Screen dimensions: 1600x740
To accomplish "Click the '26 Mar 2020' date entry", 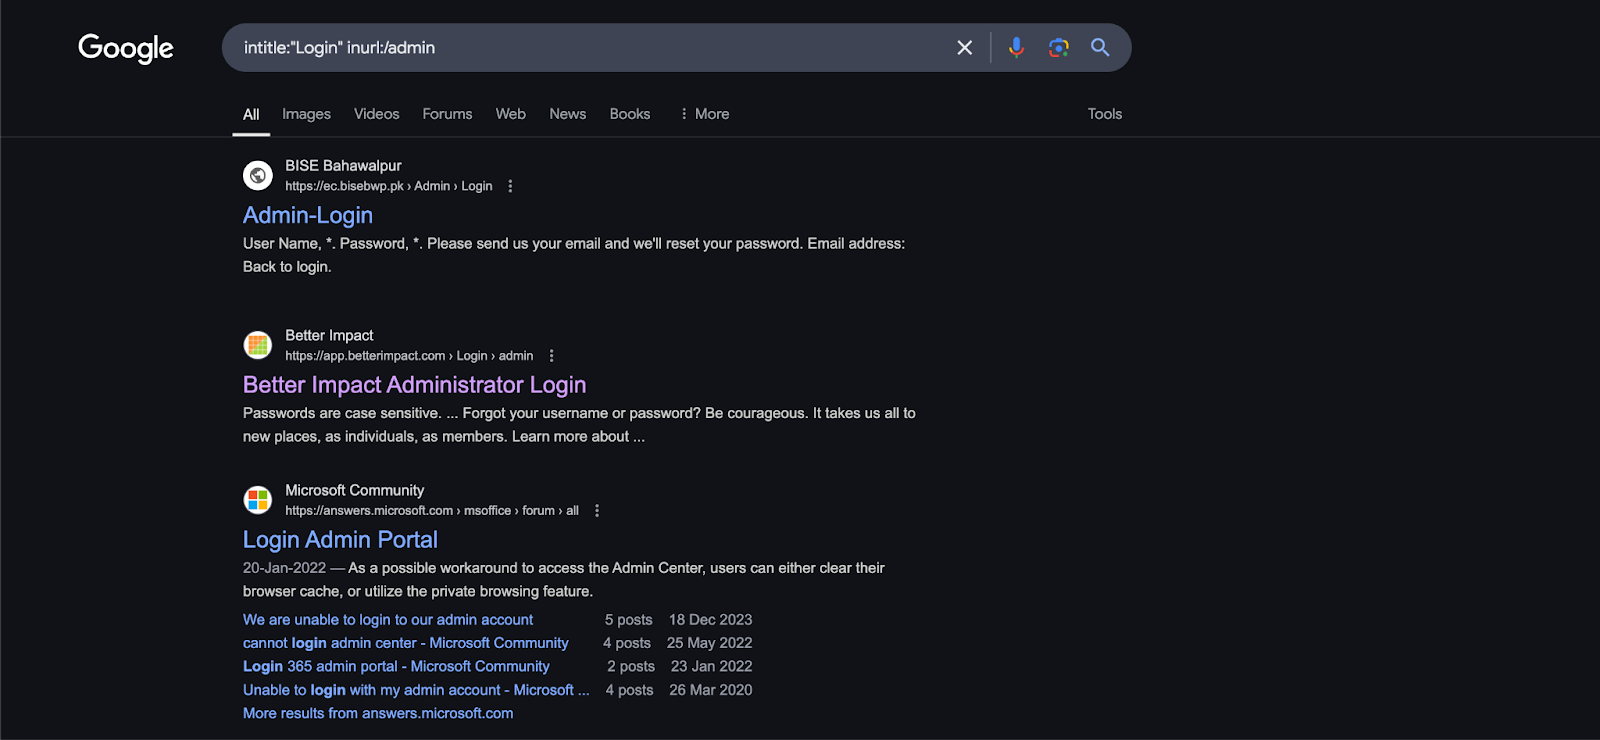I will tap(711, 690).
